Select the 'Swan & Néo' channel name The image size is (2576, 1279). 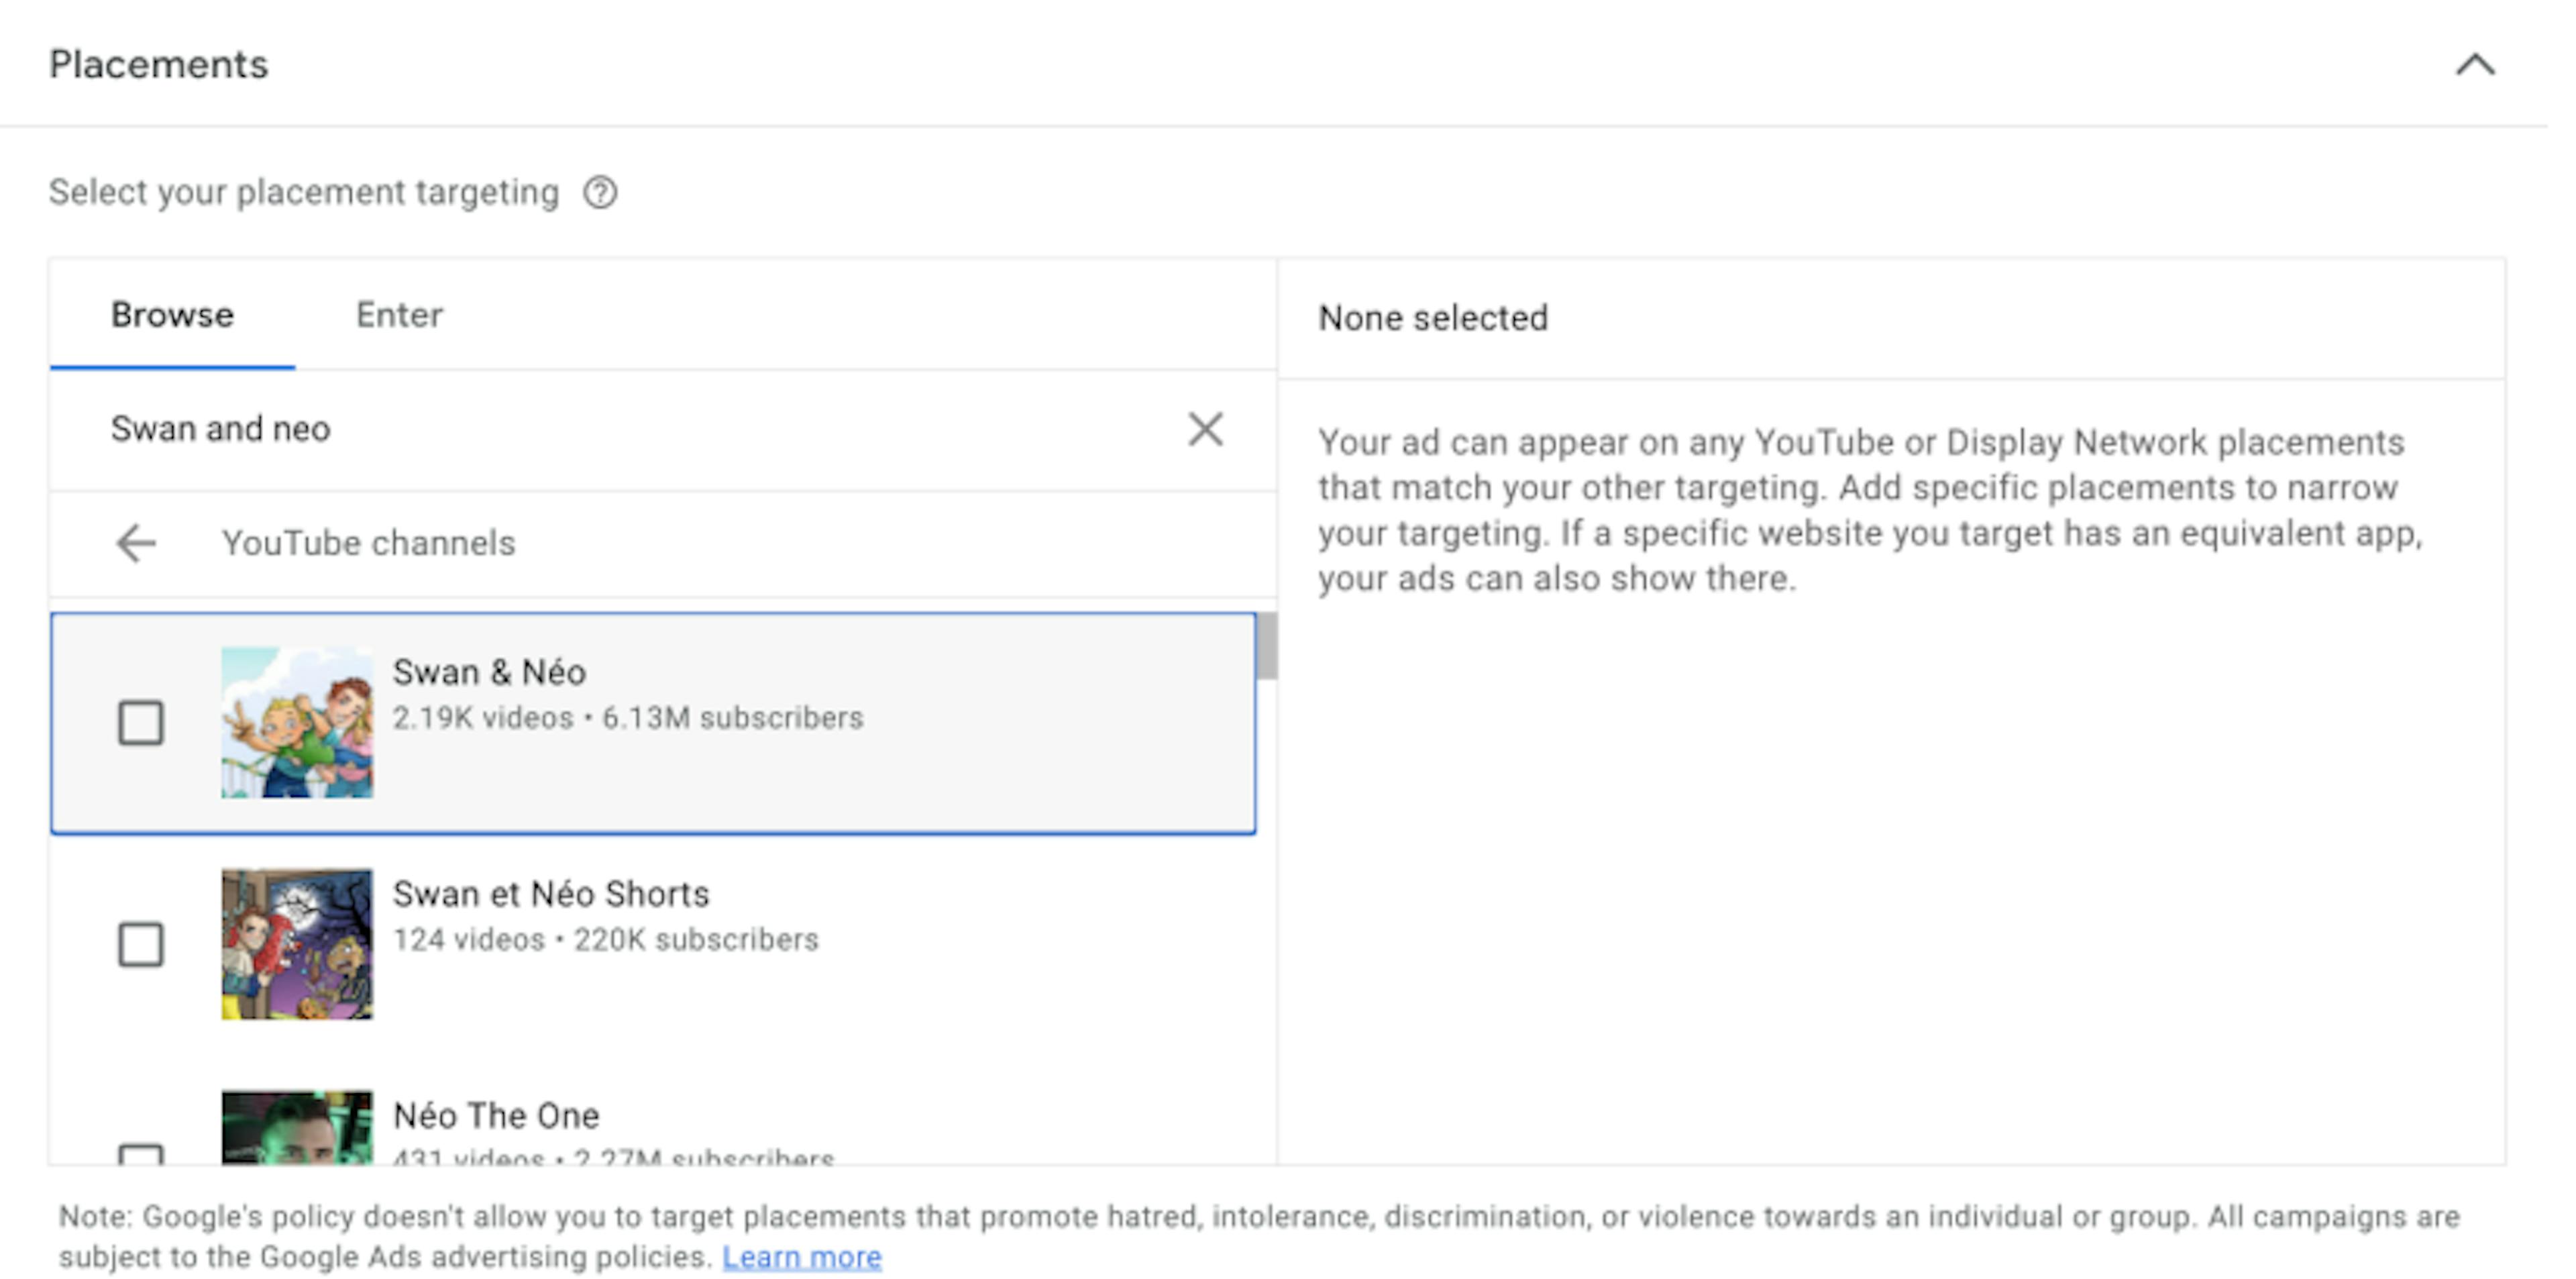(489, 672)
